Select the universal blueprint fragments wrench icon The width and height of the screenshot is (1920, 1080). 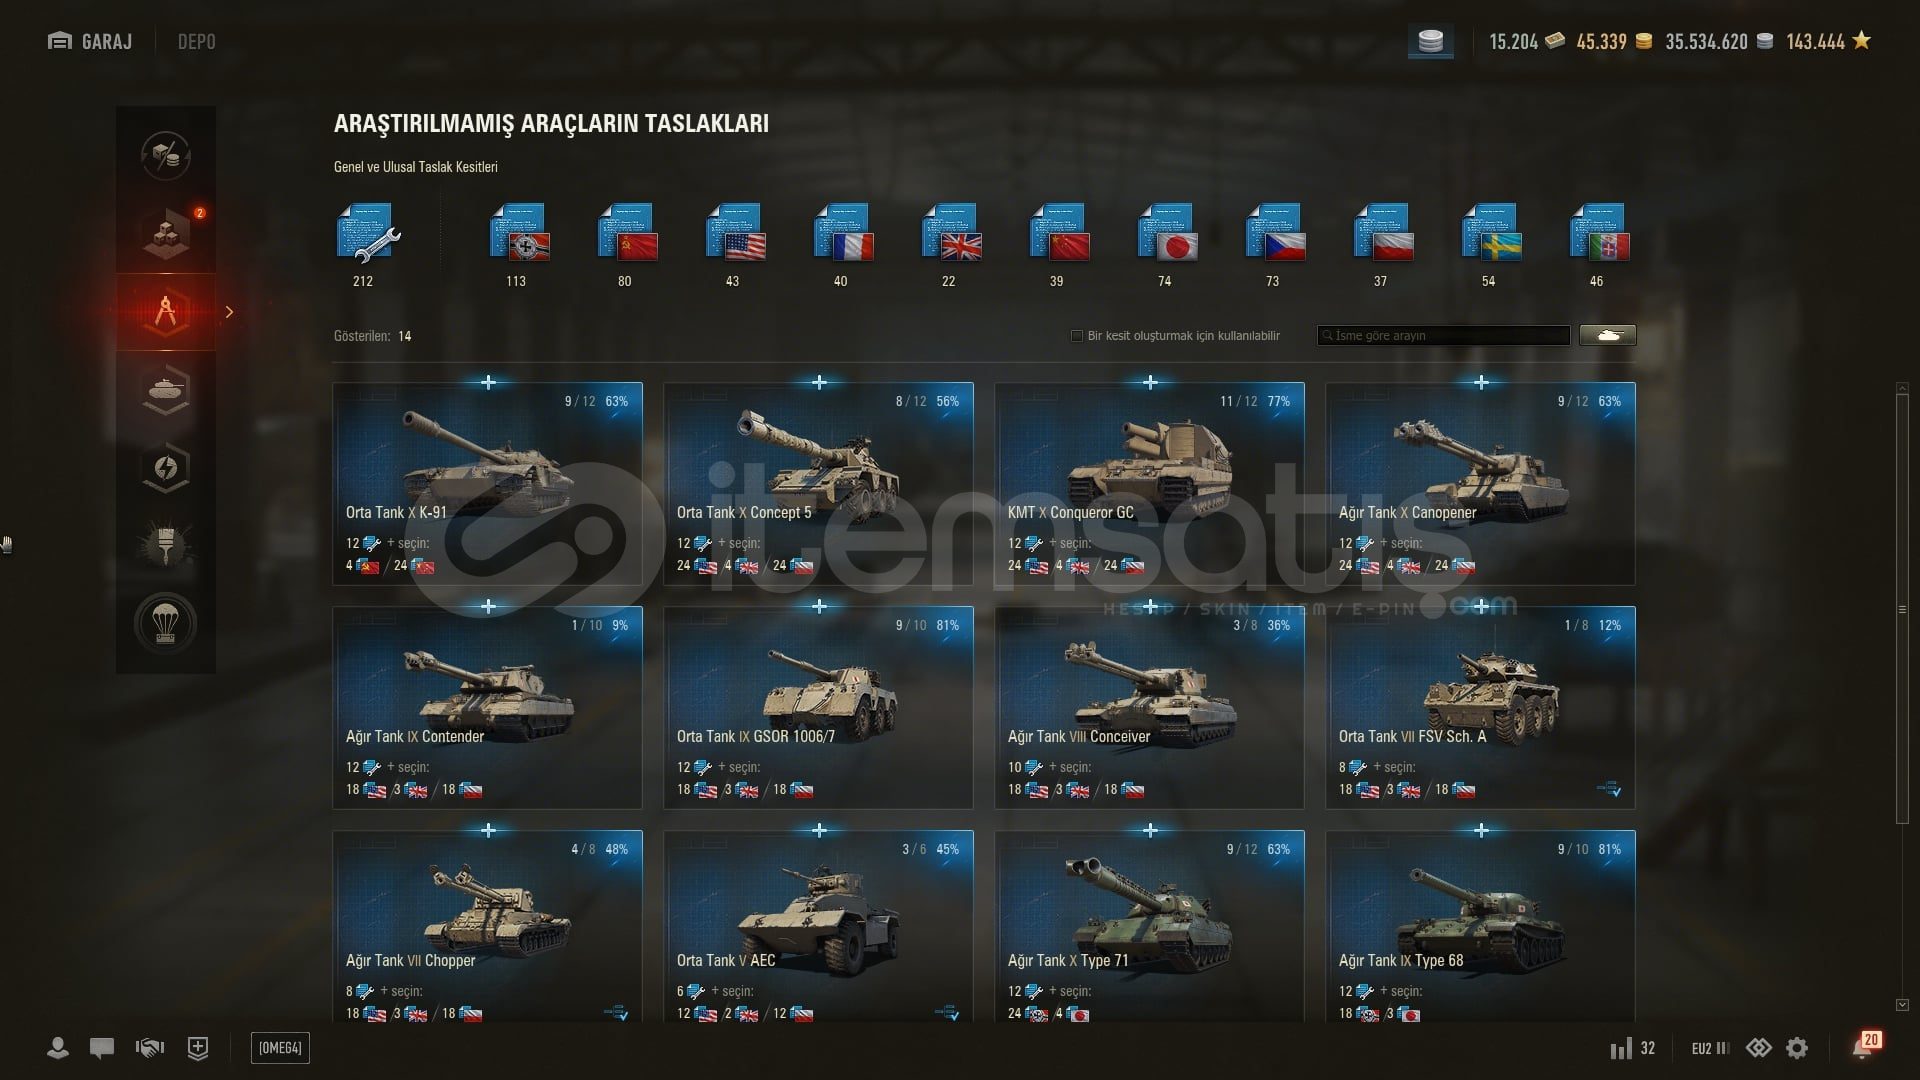(x=367, y=233)
